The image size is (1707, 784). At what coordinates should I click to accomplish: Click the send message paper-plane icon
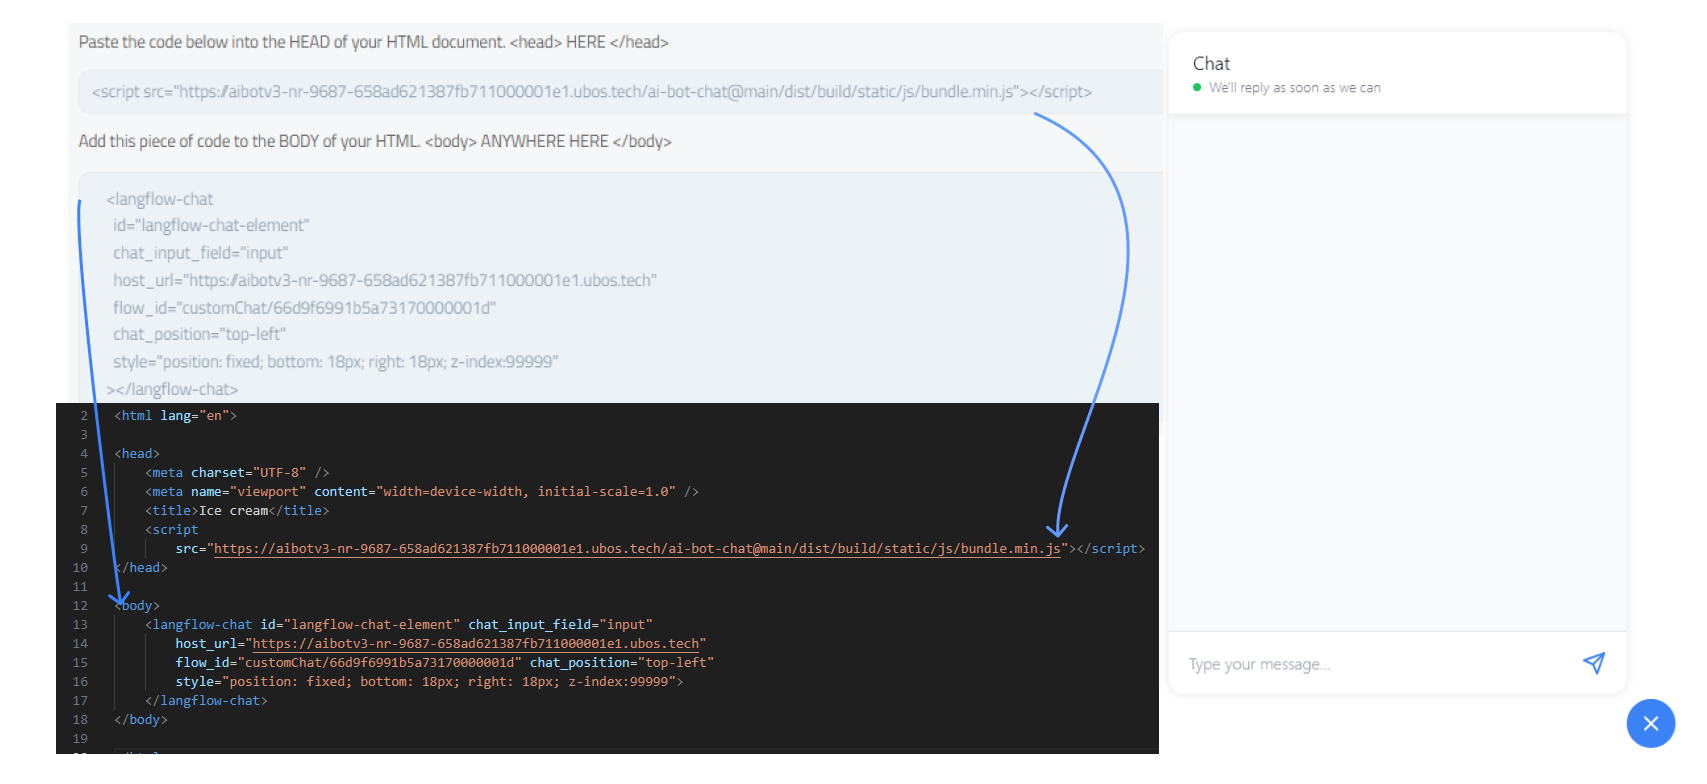(1594, 663)
